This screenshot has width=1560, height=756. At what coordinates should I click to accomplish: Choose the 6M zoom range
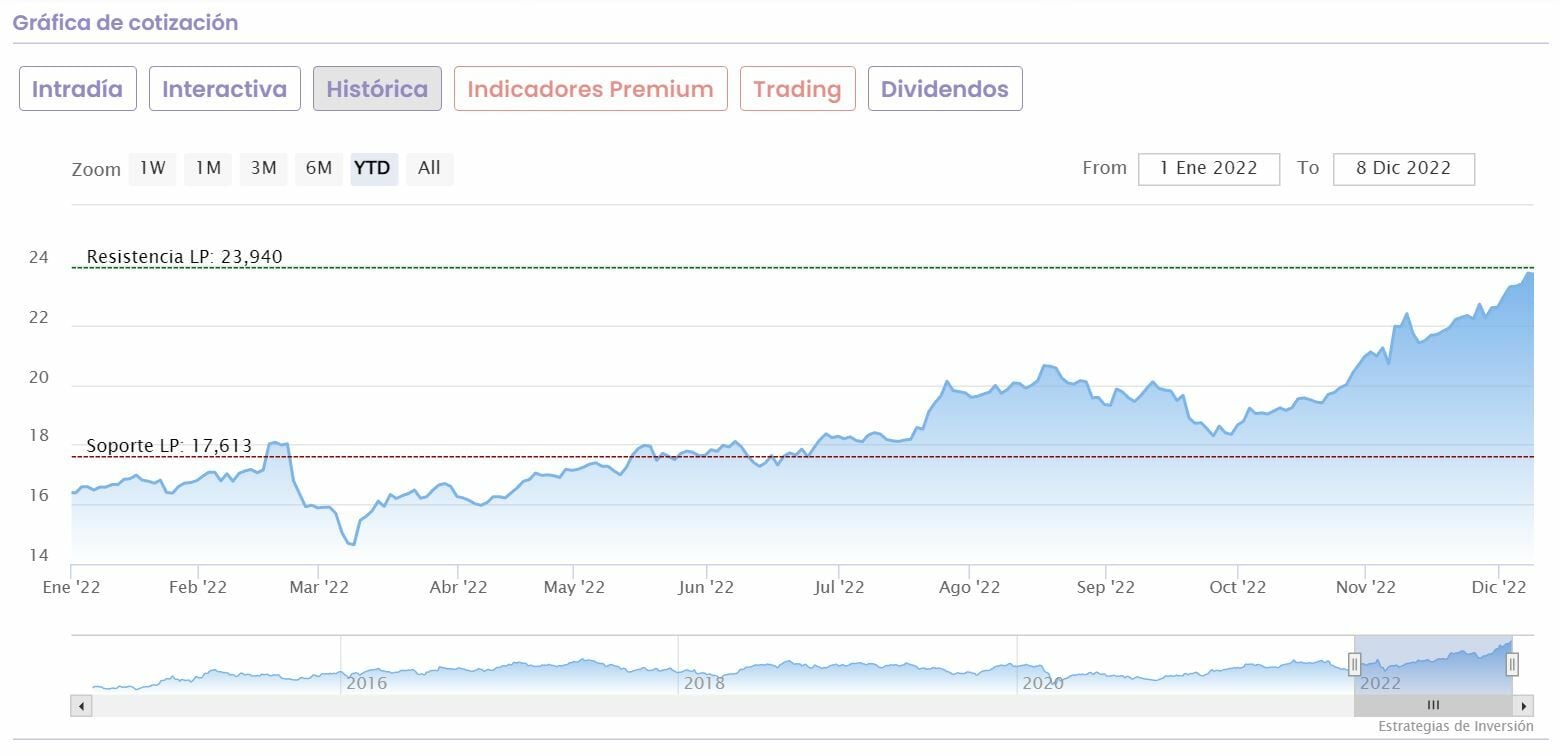pos(319,169)
